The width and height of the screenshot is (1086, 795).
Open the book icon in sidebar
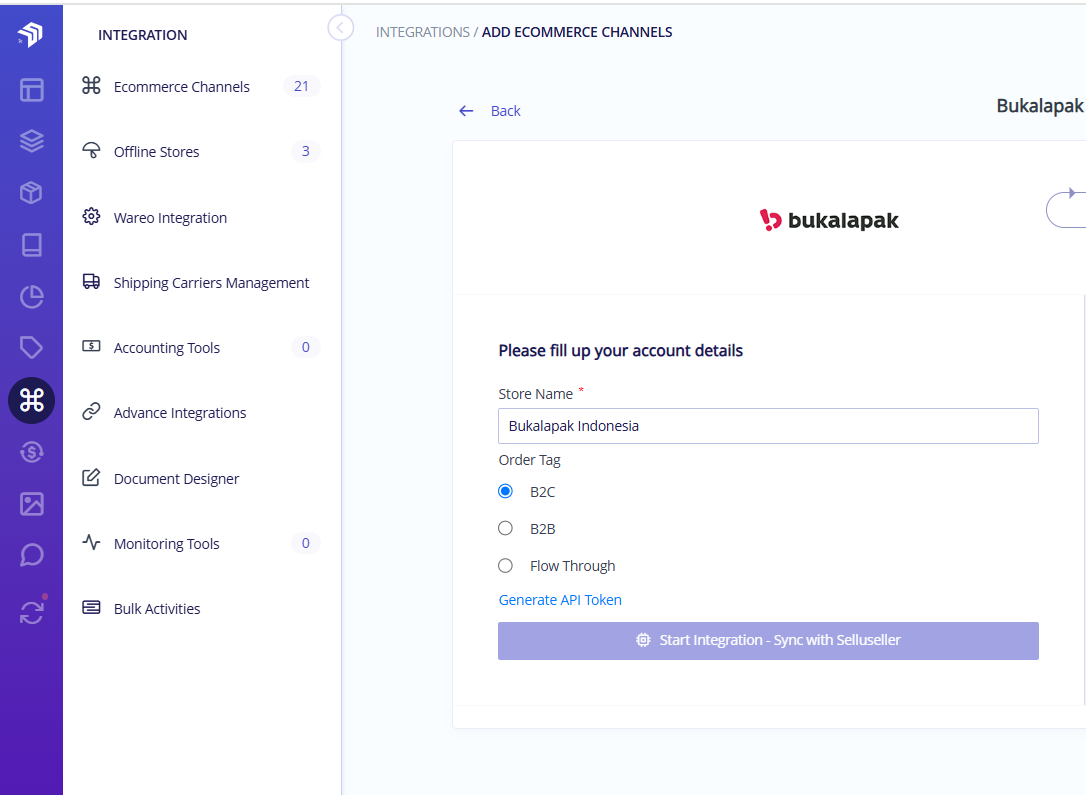pyautogui.click(x=31, y=244)
